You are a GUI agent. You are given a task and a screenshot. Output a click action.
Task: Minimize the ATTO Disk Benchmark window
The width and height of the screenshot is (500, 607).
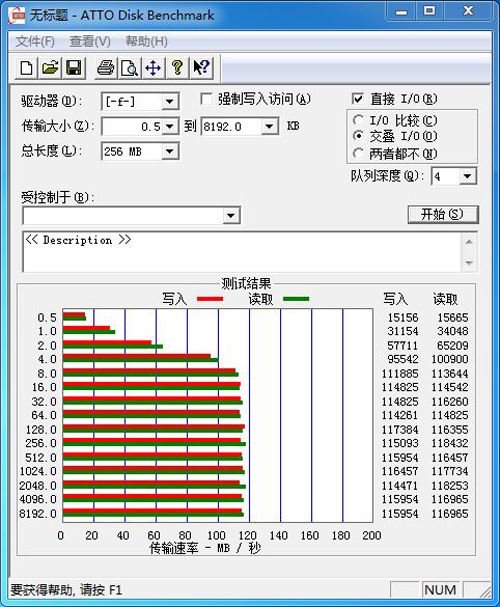[401, 11]
